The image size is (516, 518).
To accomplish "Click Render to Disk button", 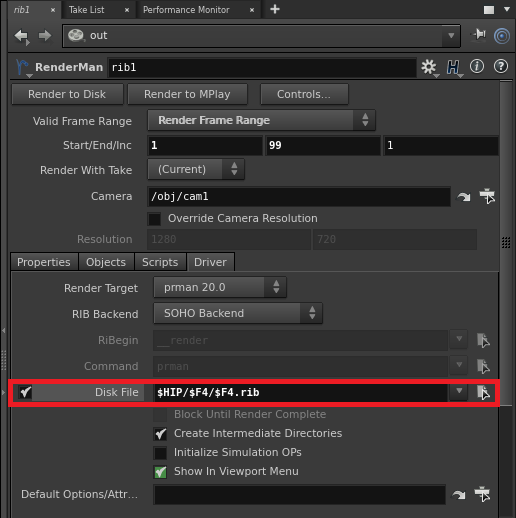I will click(67, 94).
